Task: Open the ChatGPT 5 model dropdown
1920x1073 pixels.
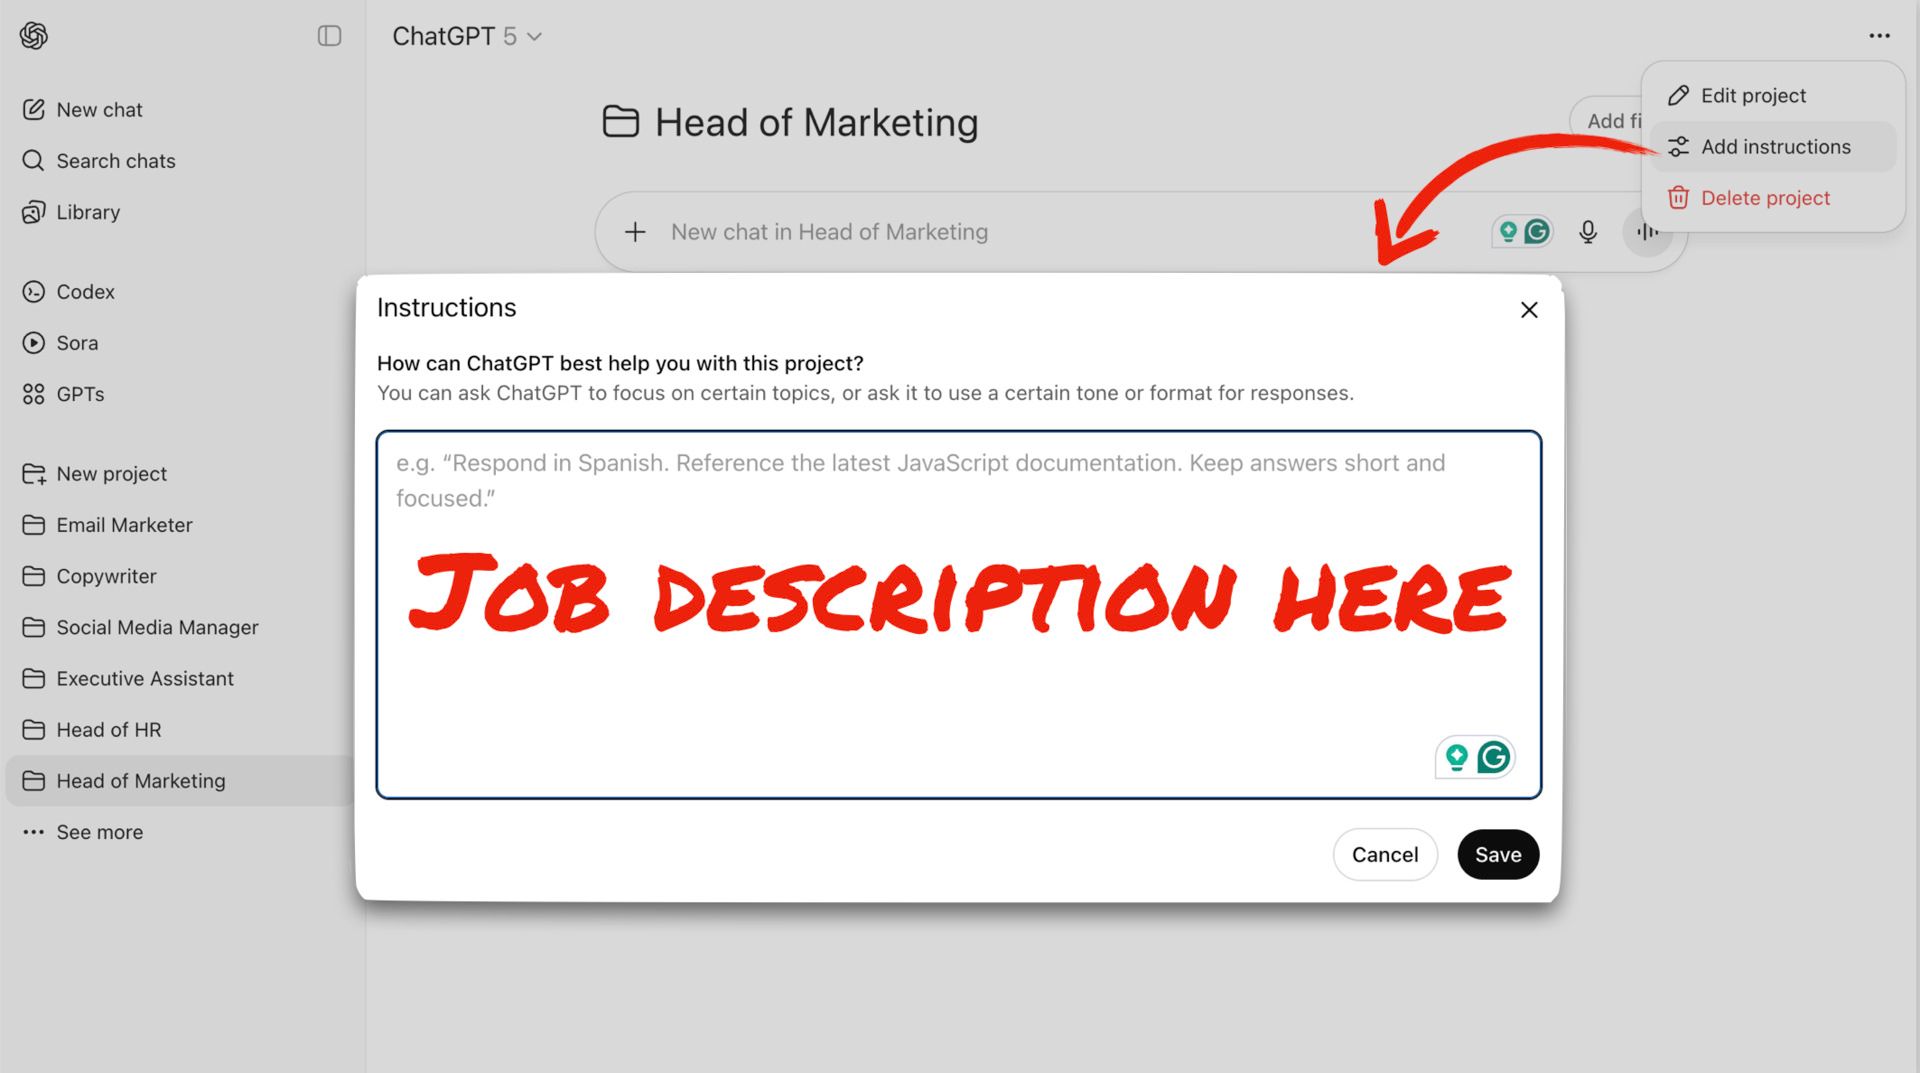Action: coord(467,36)
